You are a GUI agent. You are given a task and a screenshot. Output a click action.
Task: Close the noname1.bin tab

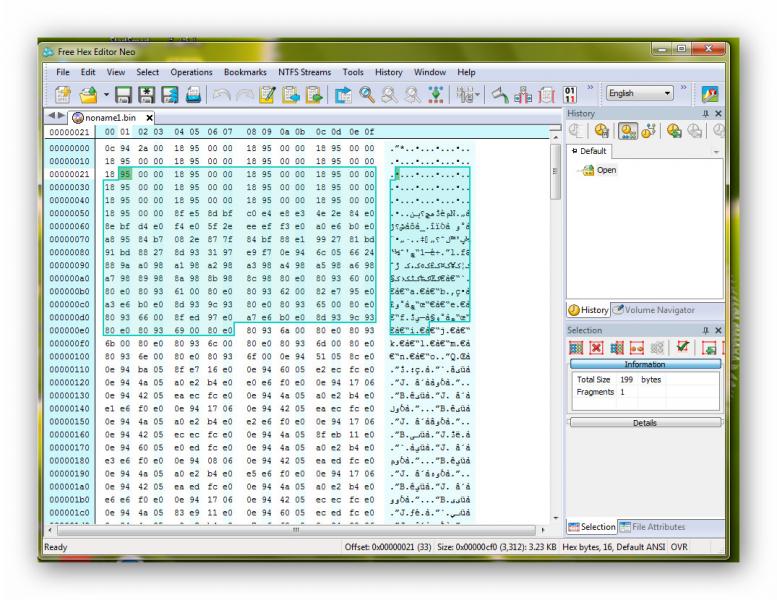click(x=149, y=118)
